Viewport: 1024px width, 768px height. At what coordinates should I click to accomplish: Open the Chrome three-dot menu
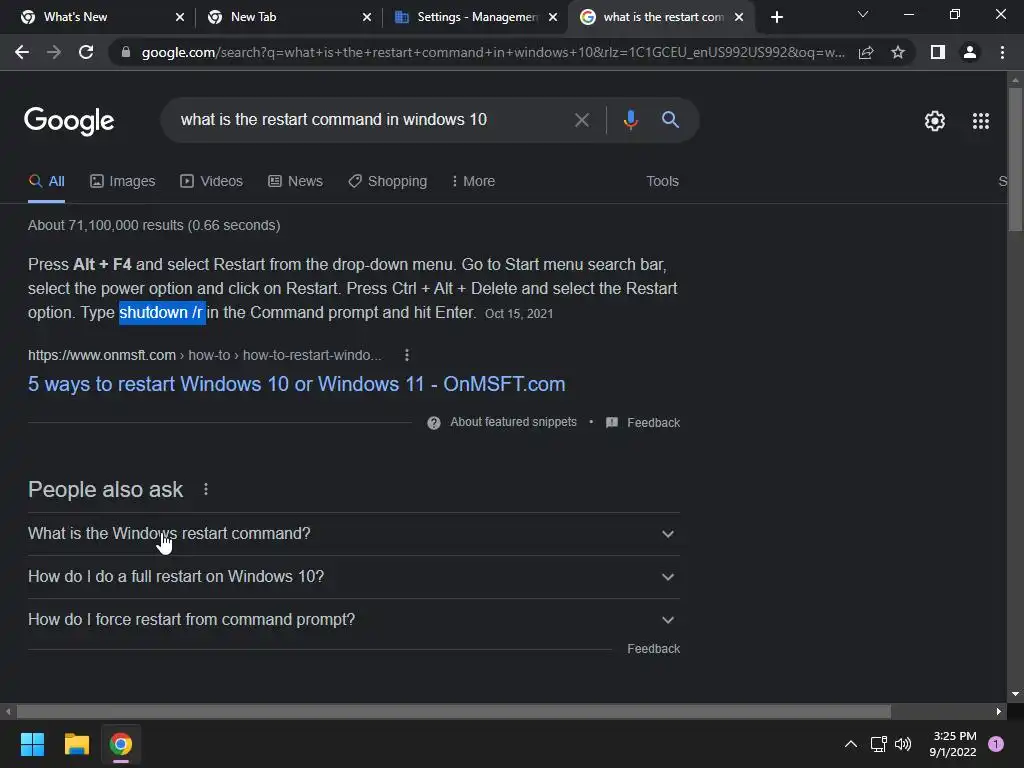pos(1002,52)
